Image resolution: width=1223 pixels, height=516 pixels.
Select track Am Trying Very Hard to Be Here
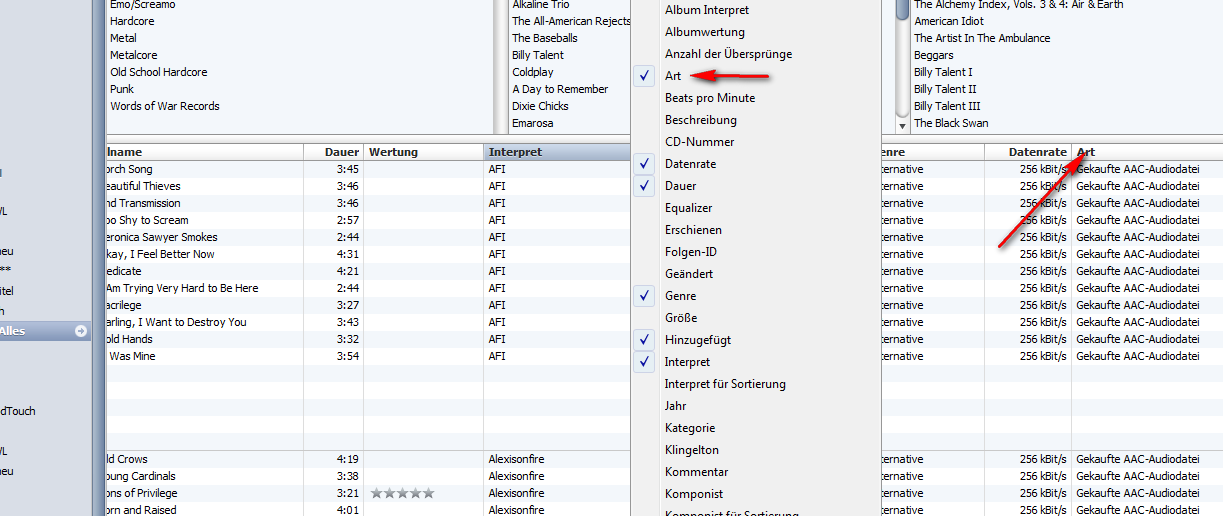tap(184, 288)
